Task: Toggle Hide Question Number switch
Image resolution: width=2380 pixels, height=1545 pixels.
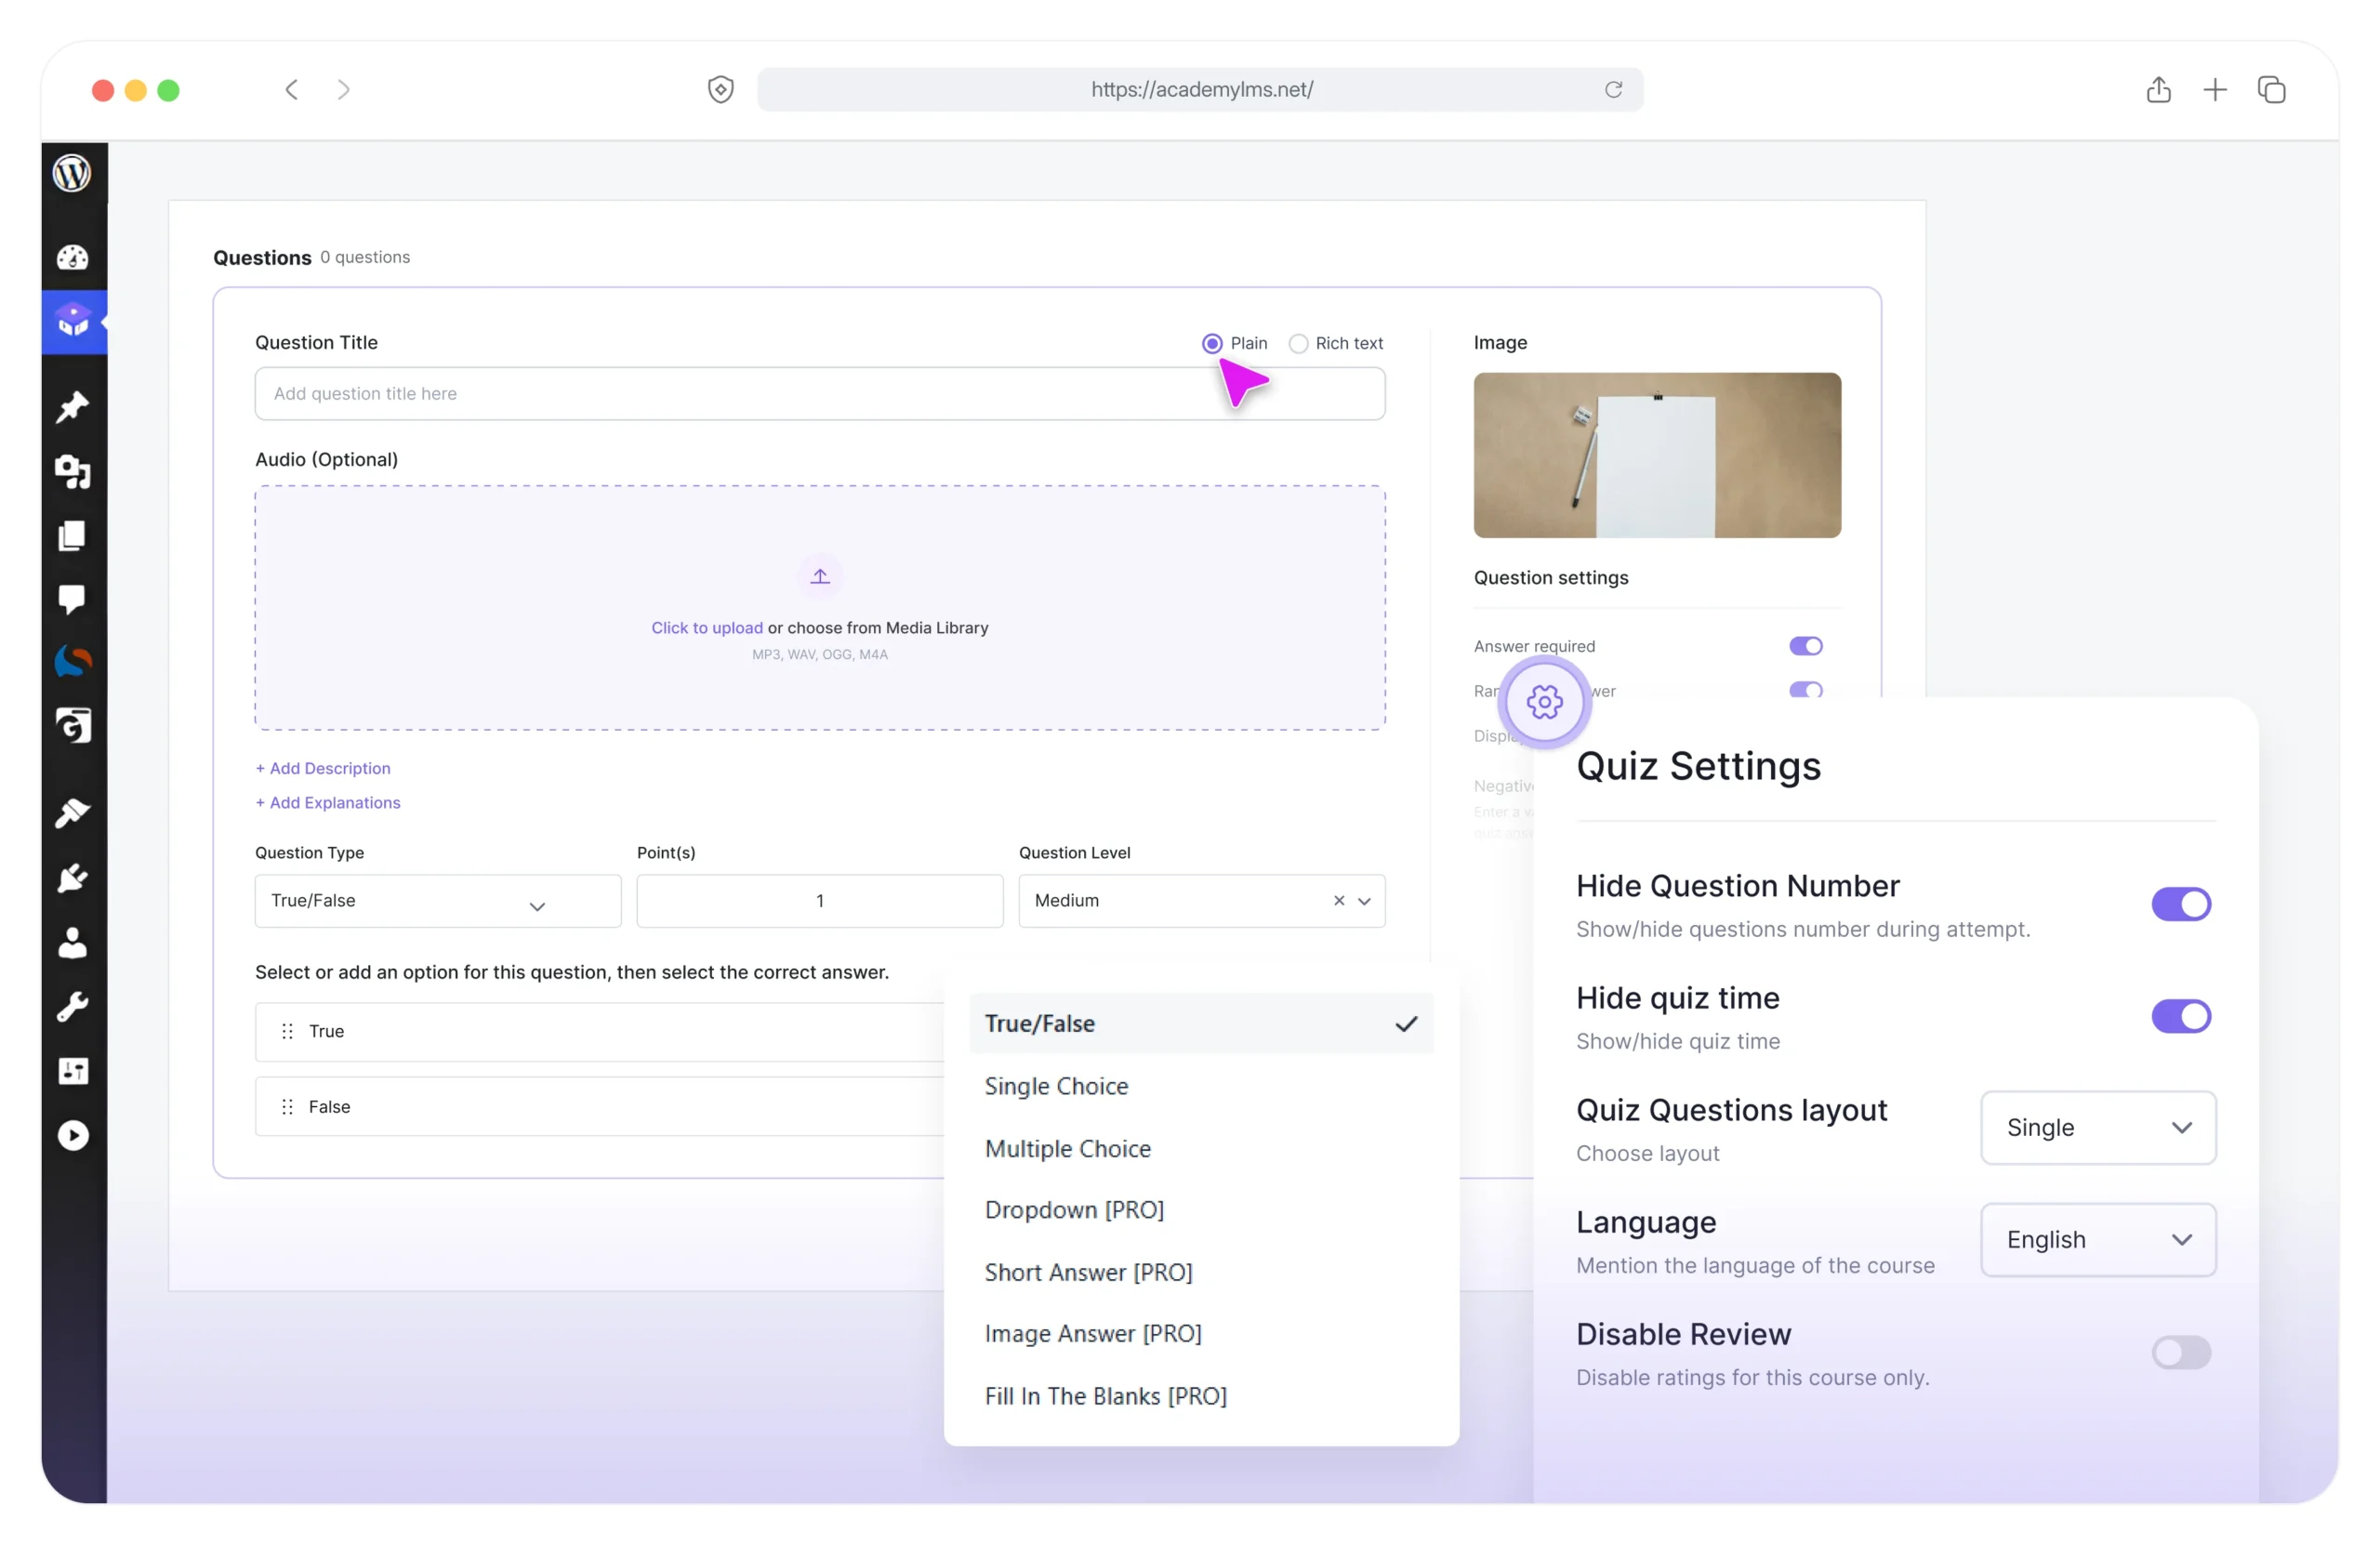Action: [x=2181, y=905]
